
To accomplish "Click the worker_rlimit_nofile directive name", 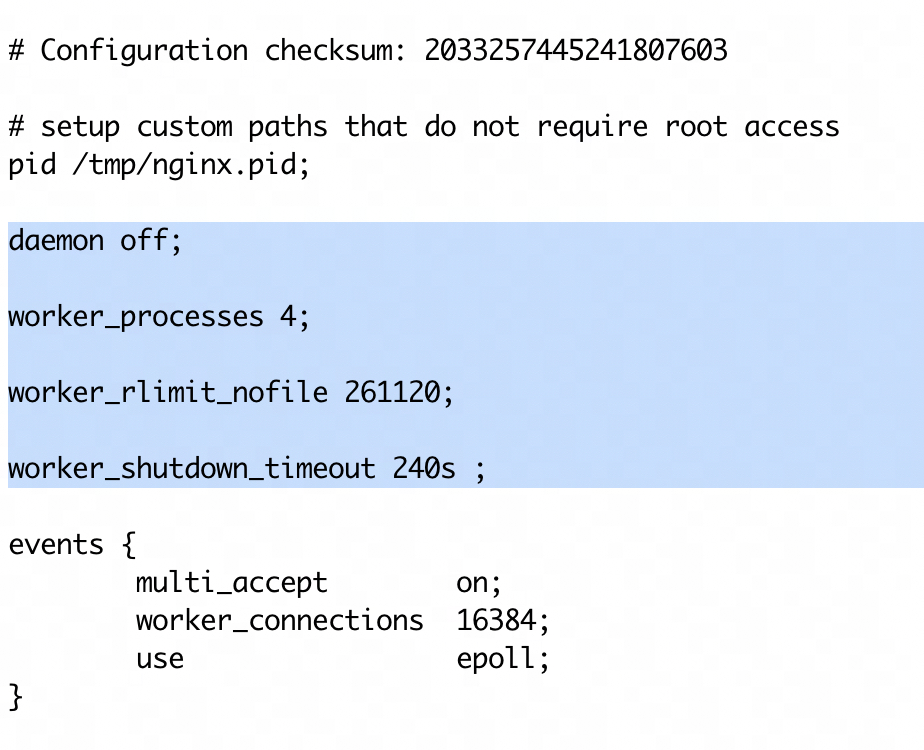I will point(168,392).
